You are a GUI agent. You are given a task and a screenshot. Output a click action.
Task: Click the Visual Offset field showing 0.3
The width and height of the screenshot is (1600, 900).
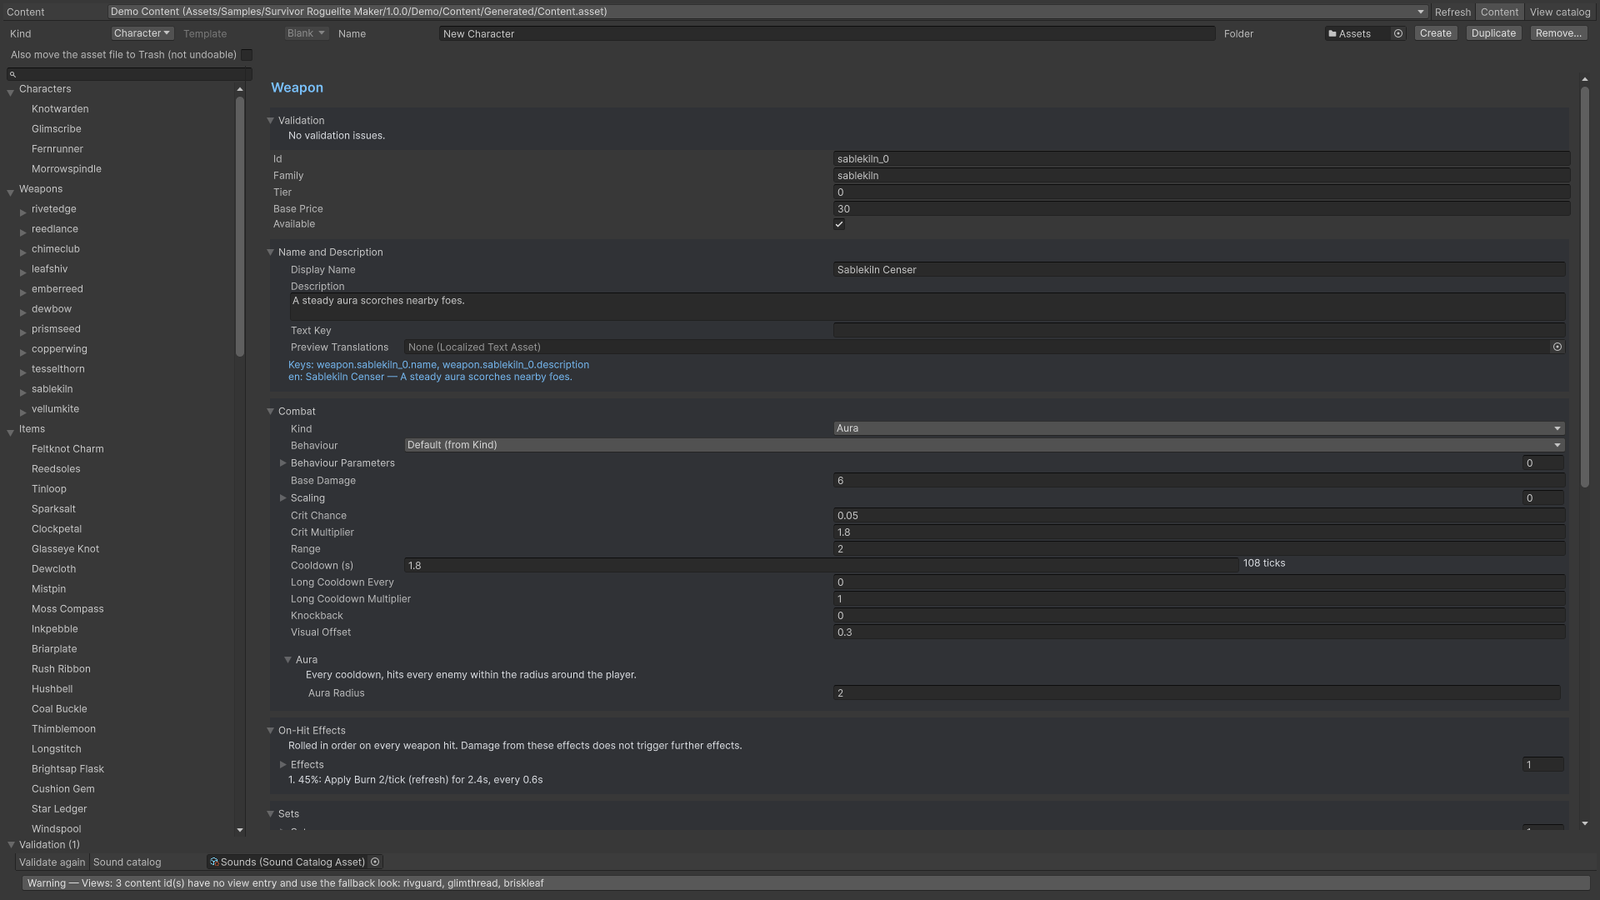tap(1198, 633)
